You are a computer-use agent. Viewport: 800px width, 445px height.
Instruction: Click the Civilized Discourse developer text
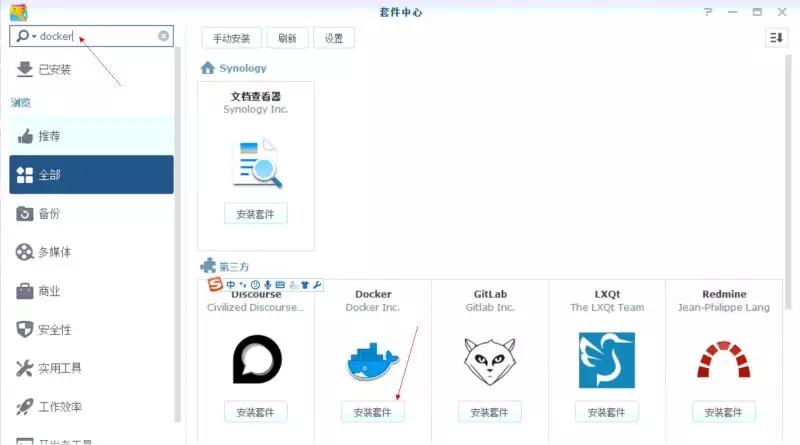[255, 307]
